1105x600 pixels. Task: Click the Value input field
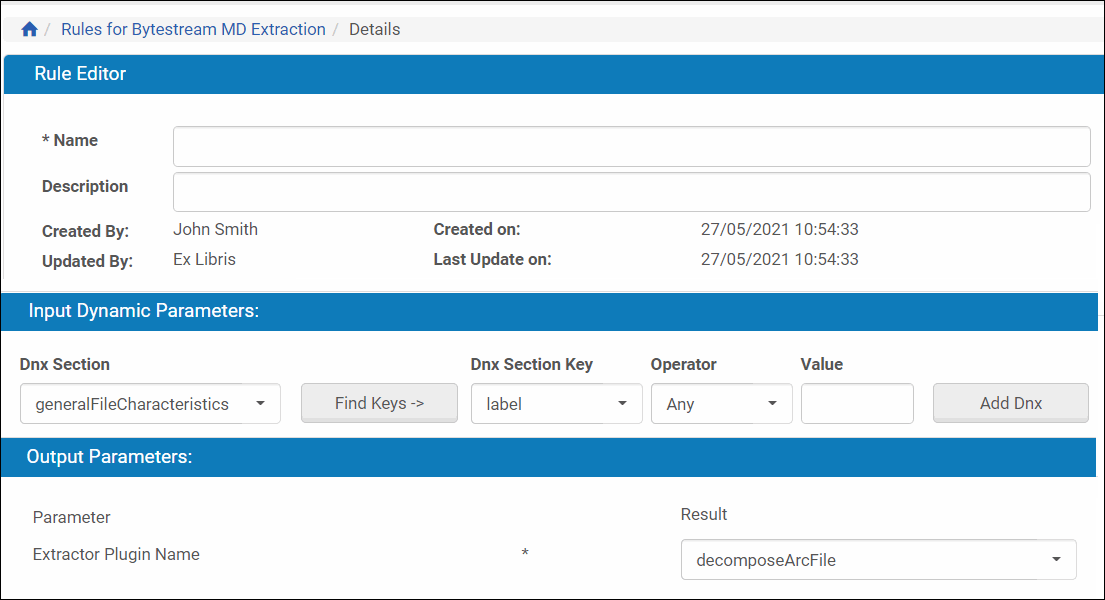[x=857, y=404]
